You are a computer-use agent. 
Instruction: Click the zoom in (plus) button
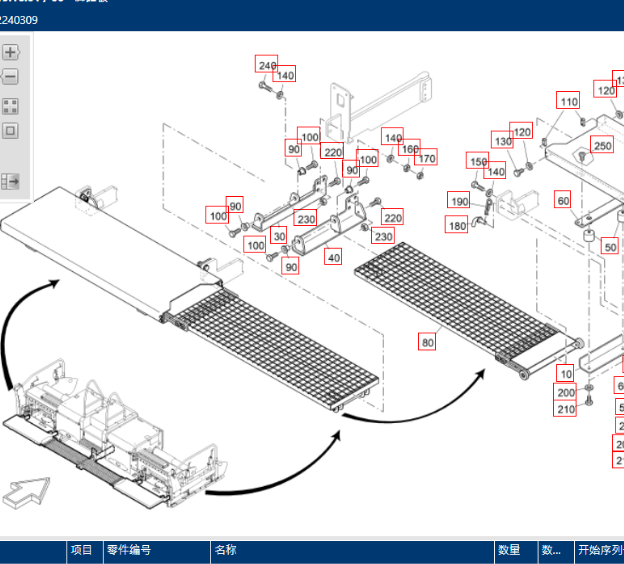[x=11, y=52]
